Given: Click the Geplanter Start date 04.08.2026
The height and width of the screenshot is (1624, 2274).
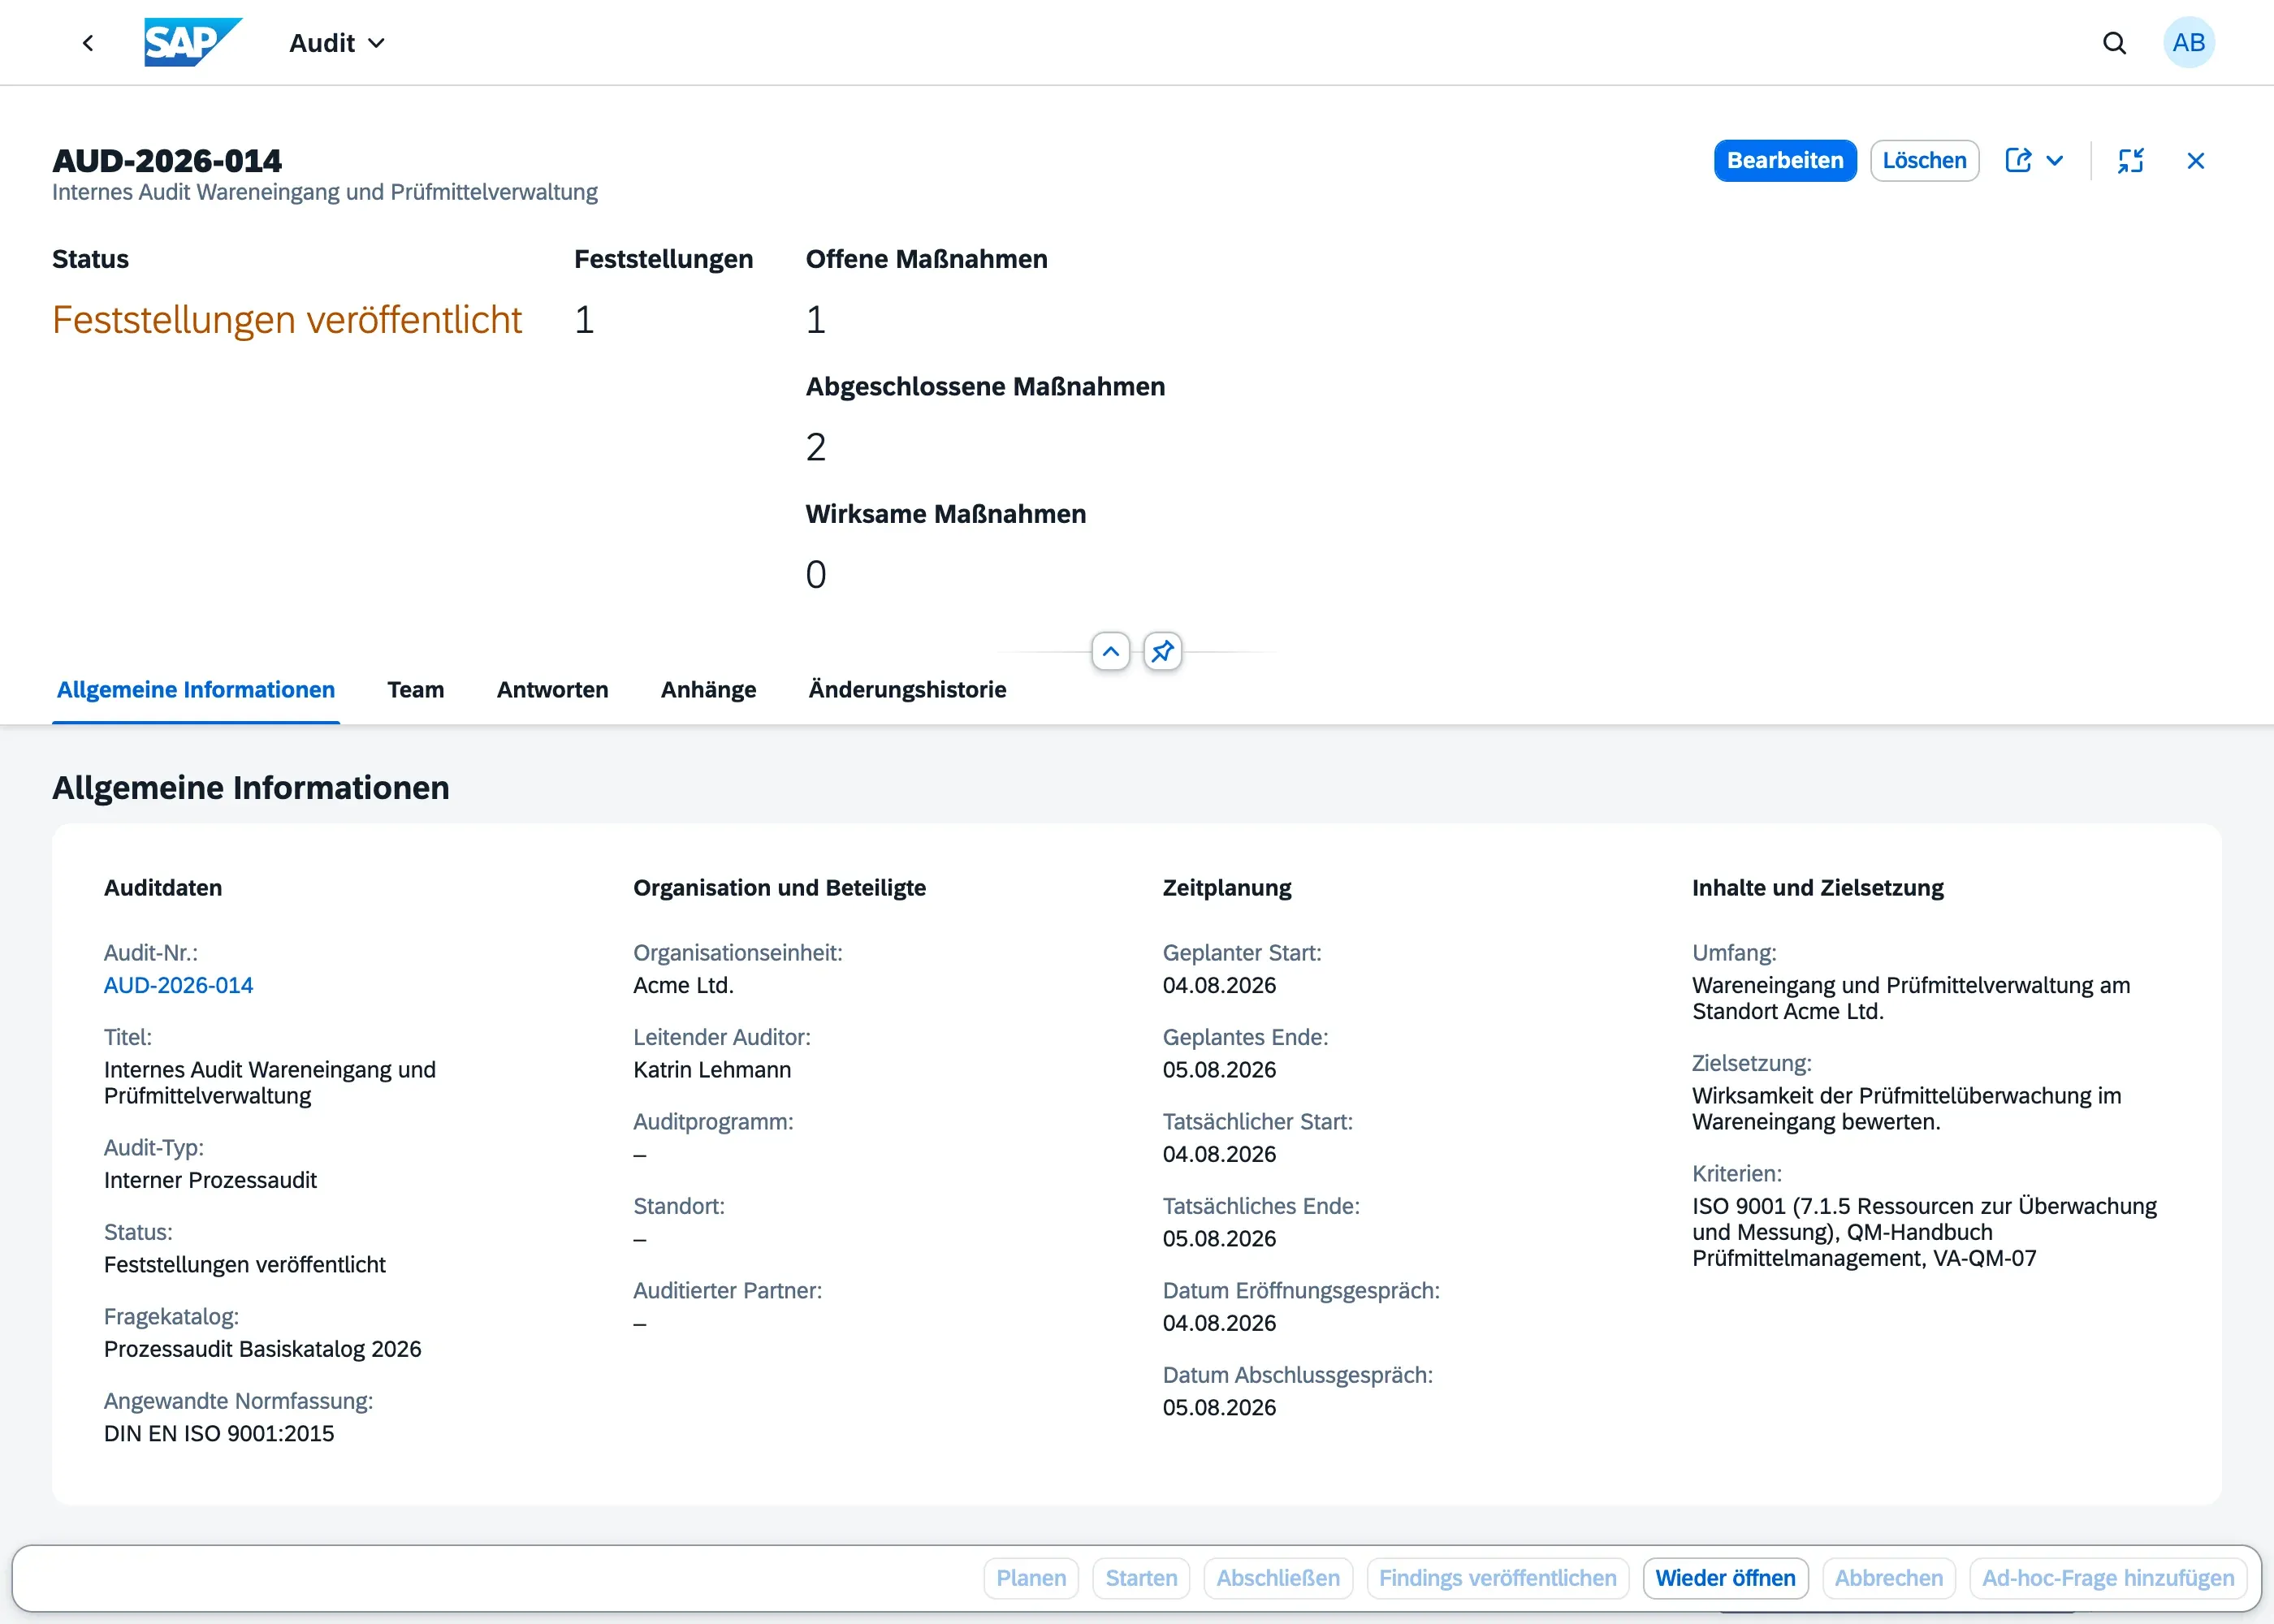Looking at the screenshot, I should click(1219, 985).
